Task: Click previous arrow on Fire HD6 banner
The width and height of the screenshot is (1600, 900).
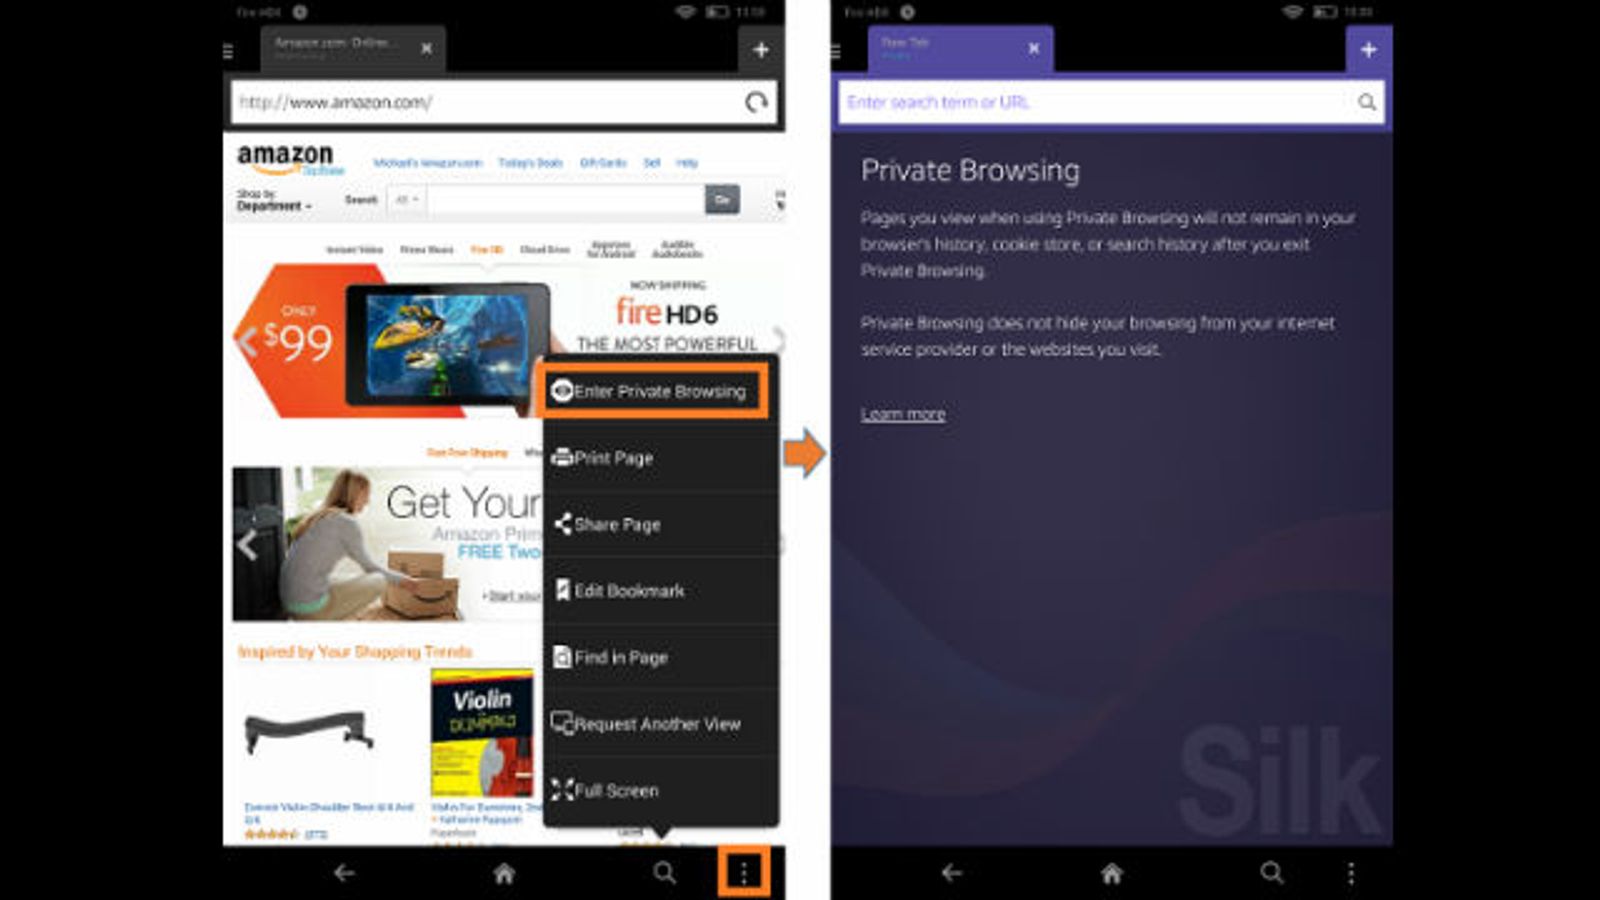Action: pyautogui.click(x=246, y=342)
